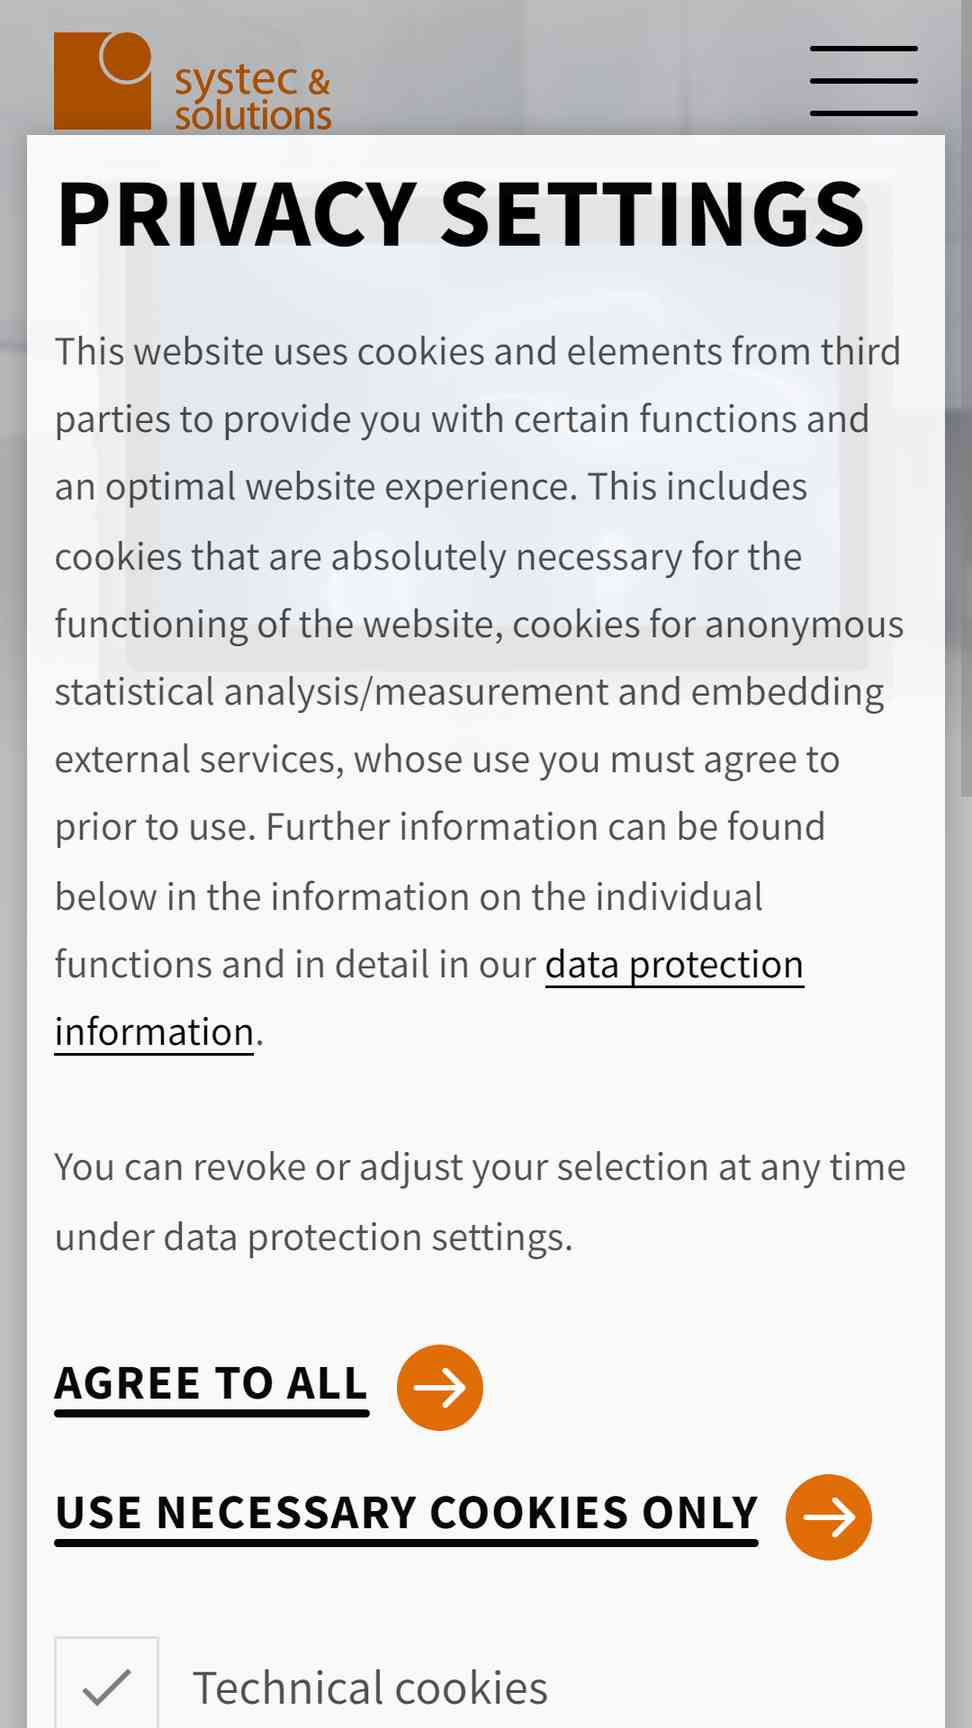
Task: Click the Privacy Settings heading
Action: [x=460, y=214]
